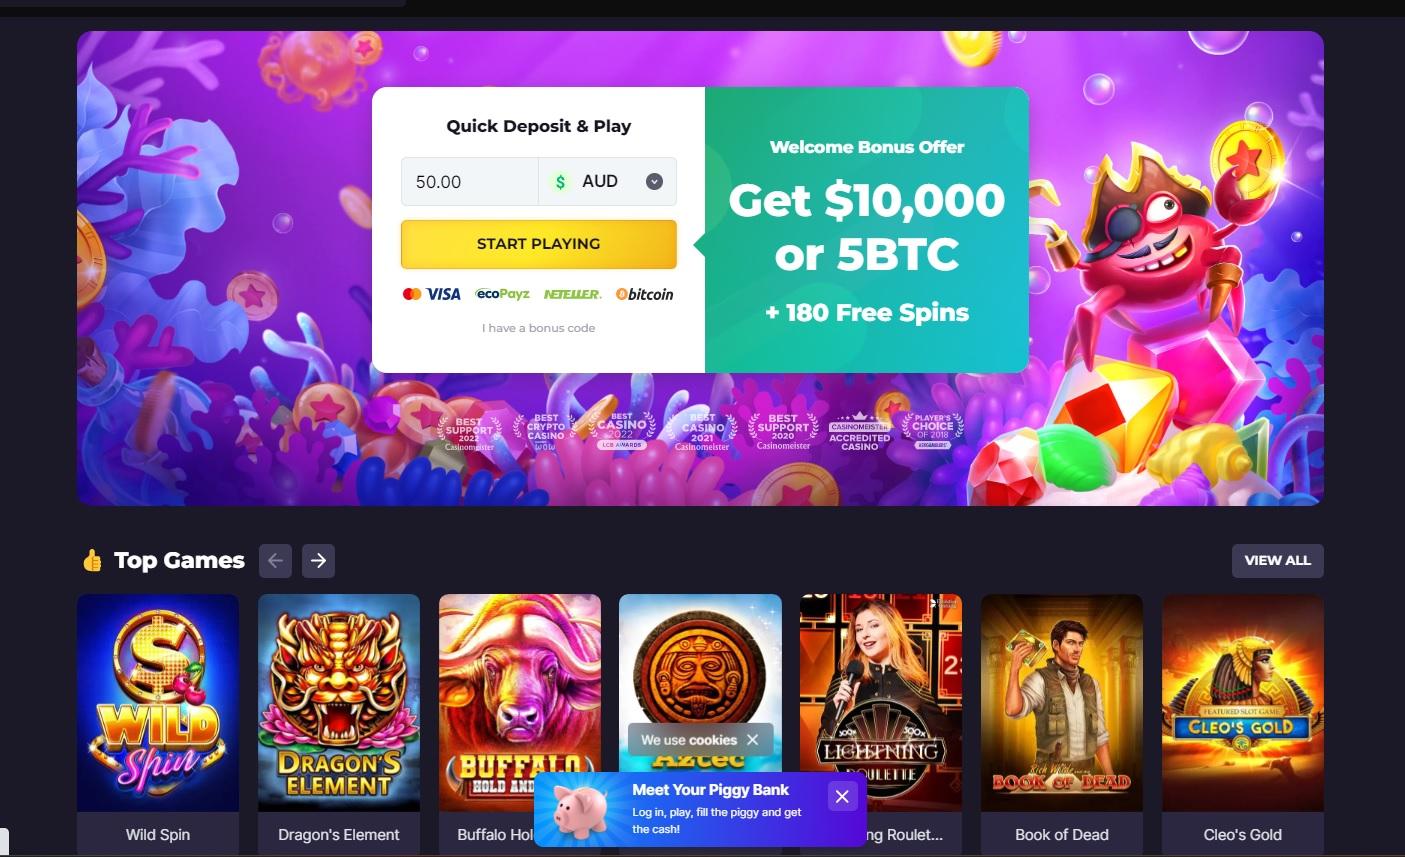
Task: Click the ecoPayz payment logo
Action: tap(502, 294)
